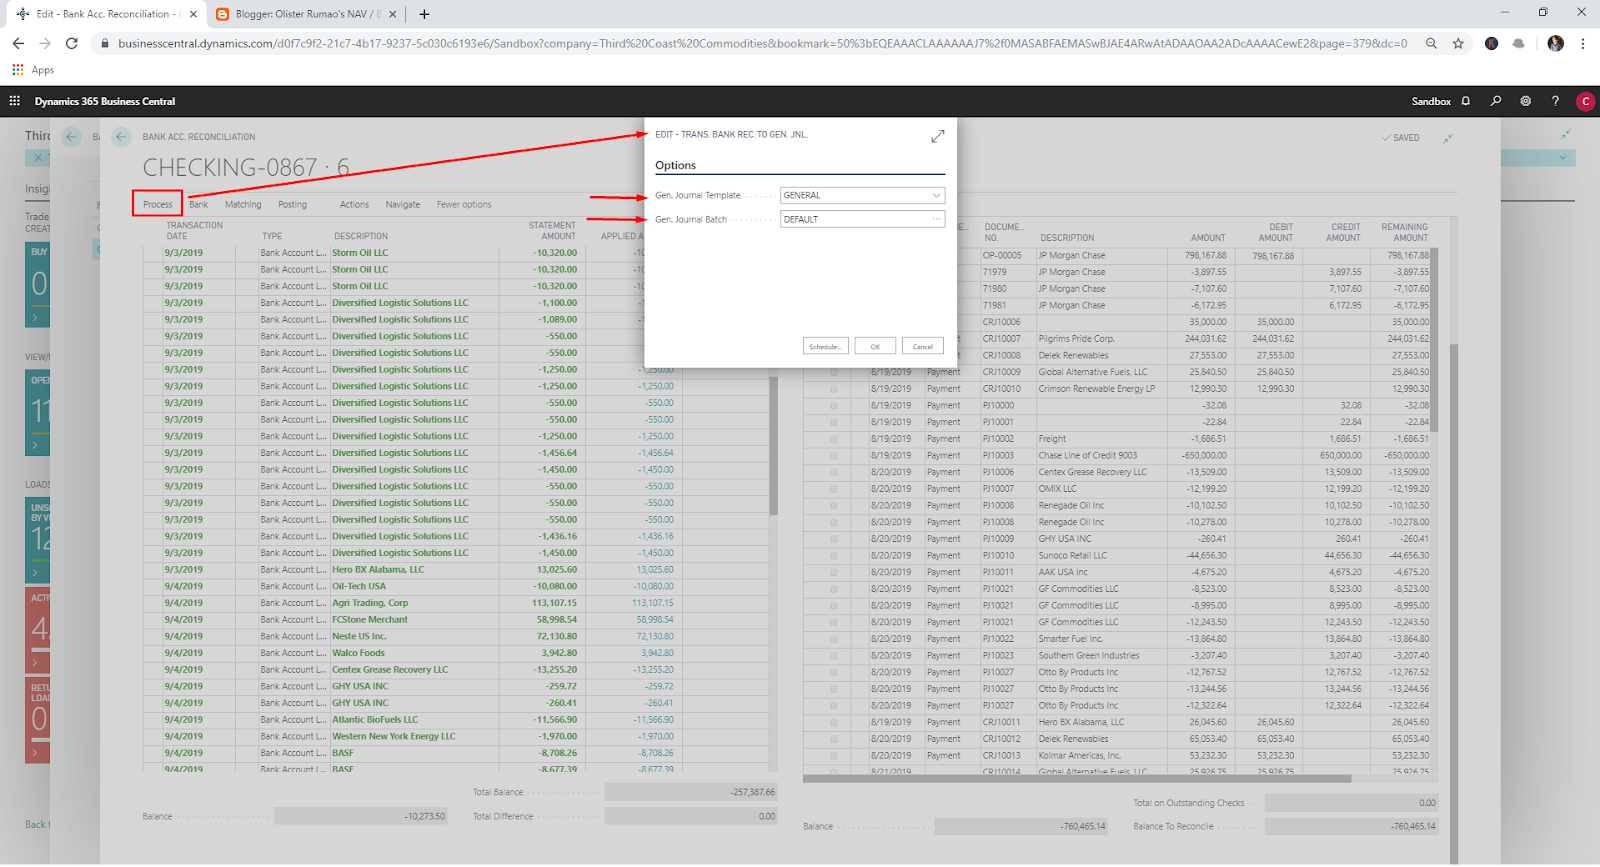Click the notification bell icon in header
Viewport: 1600px width, 867px height.
(1466, 101)
